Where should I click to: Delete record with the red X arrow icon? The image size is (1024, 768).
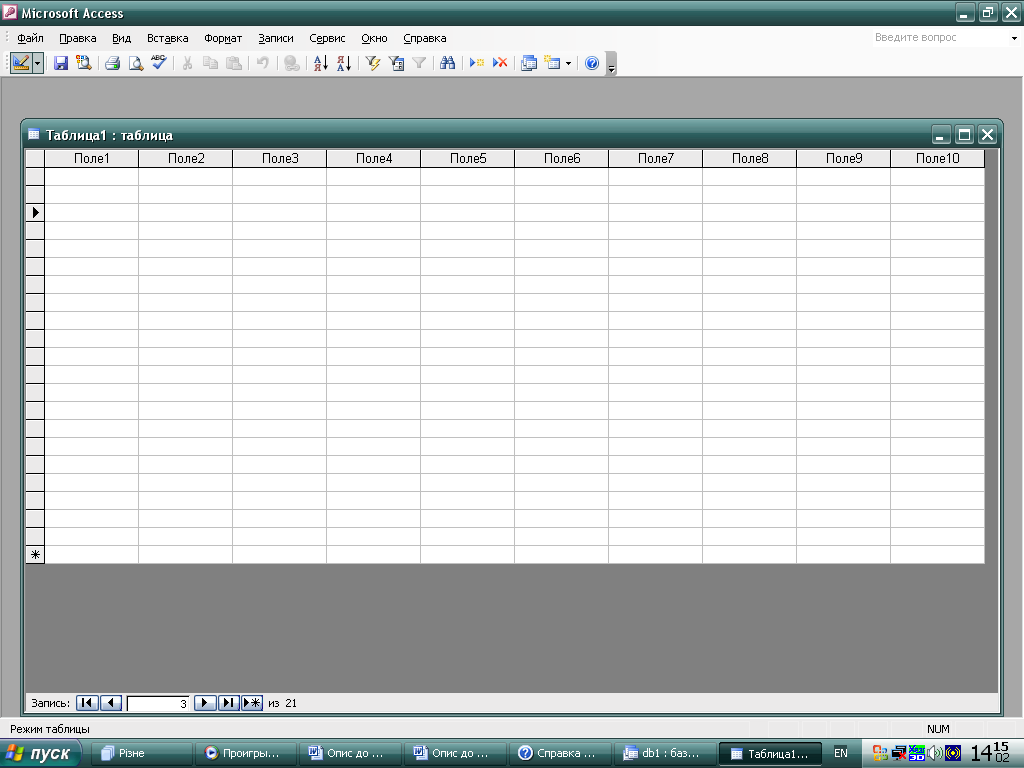[x=500, y=63]
